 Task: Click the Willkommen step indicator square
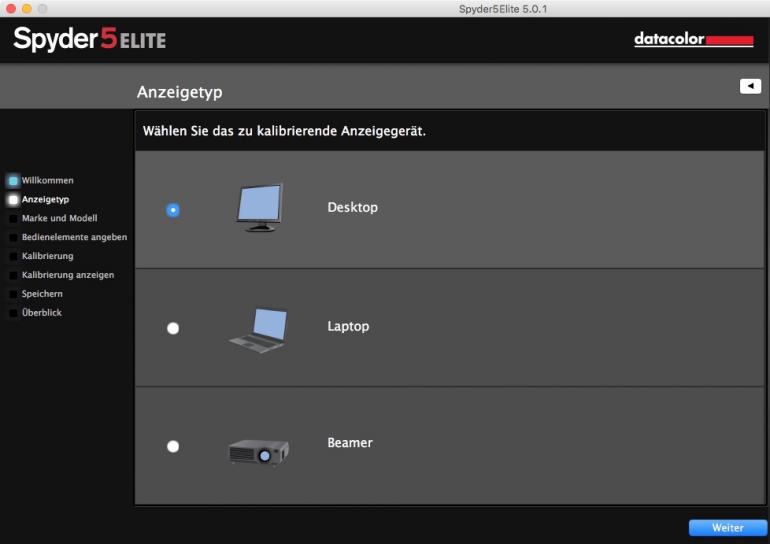[13, 181]
